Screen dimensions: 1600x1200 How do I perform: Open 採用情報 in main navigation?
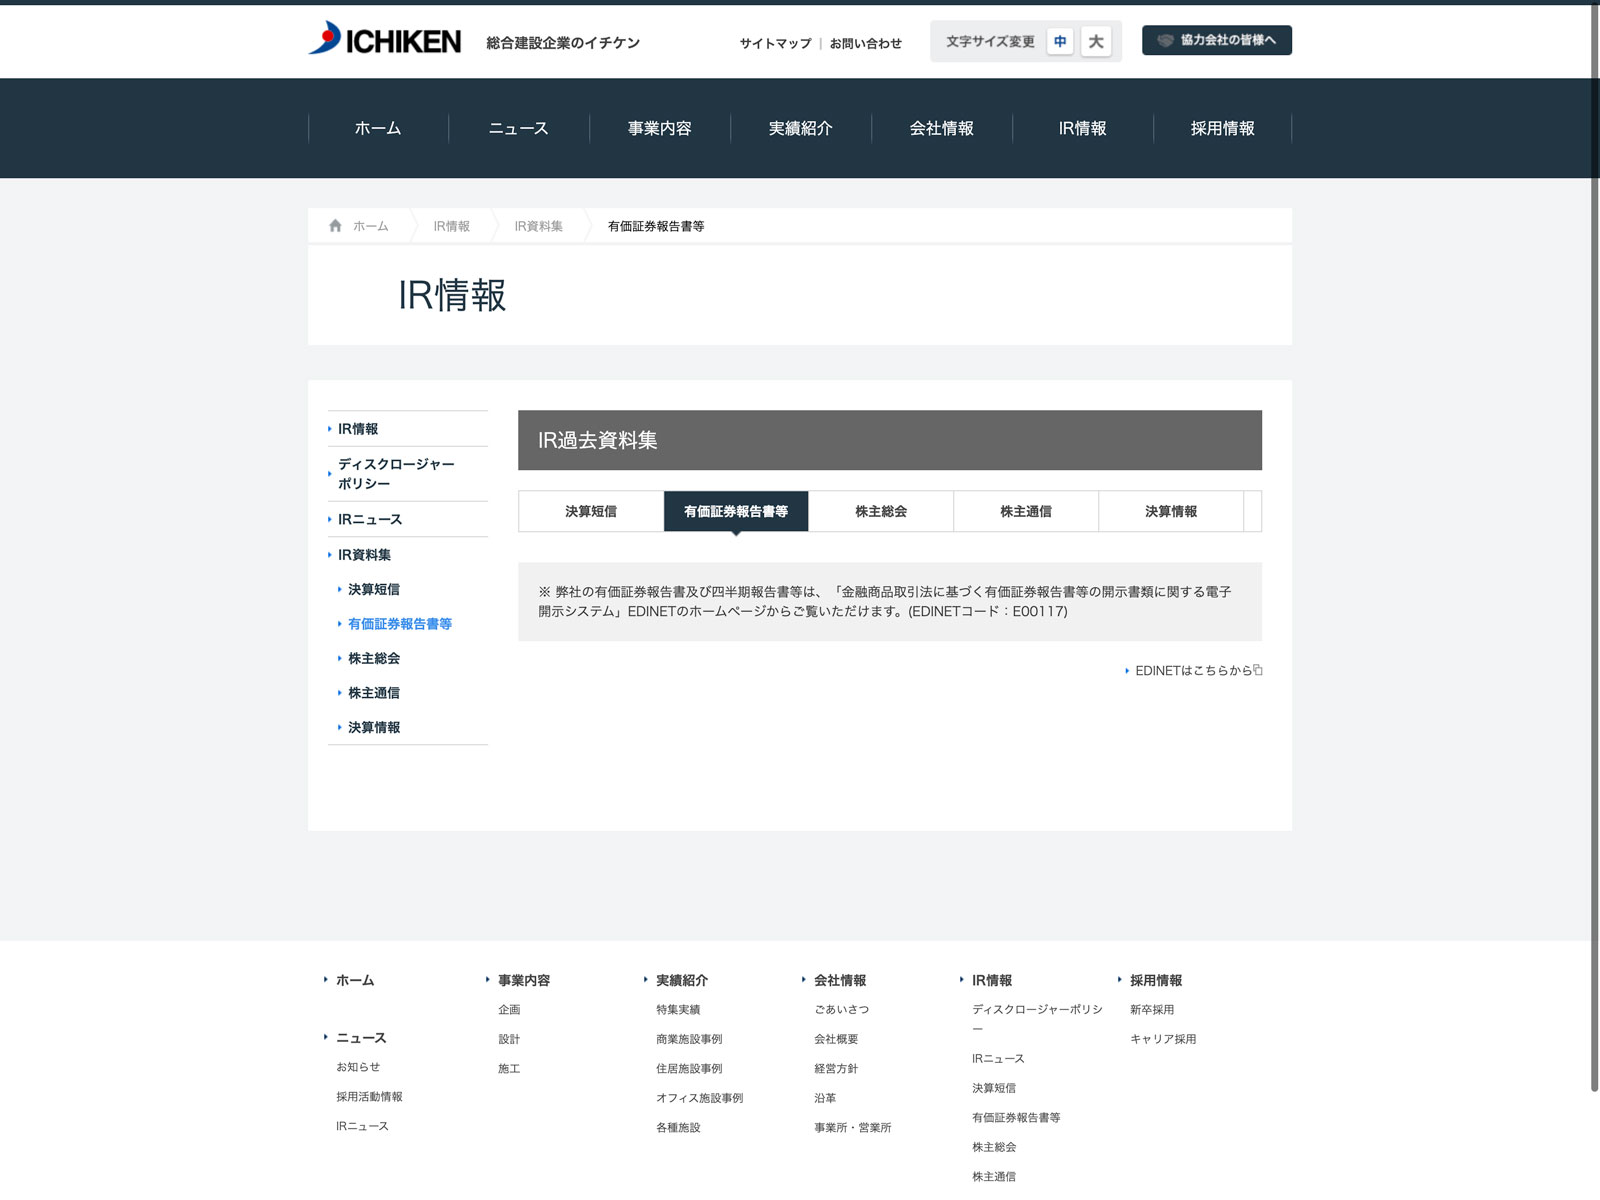point(1222,128)
